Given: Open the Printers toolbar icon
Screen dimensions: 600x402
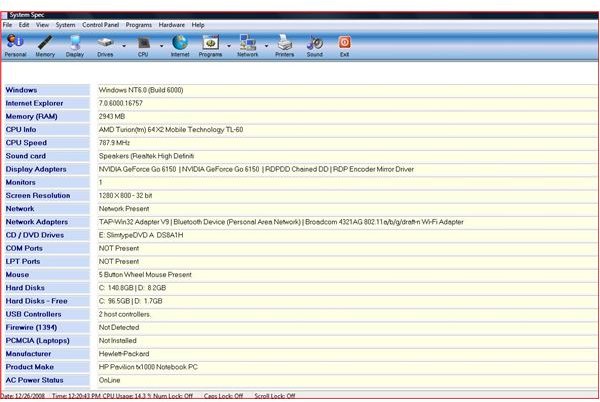Looking at the screenshot, I should (285, 46).
